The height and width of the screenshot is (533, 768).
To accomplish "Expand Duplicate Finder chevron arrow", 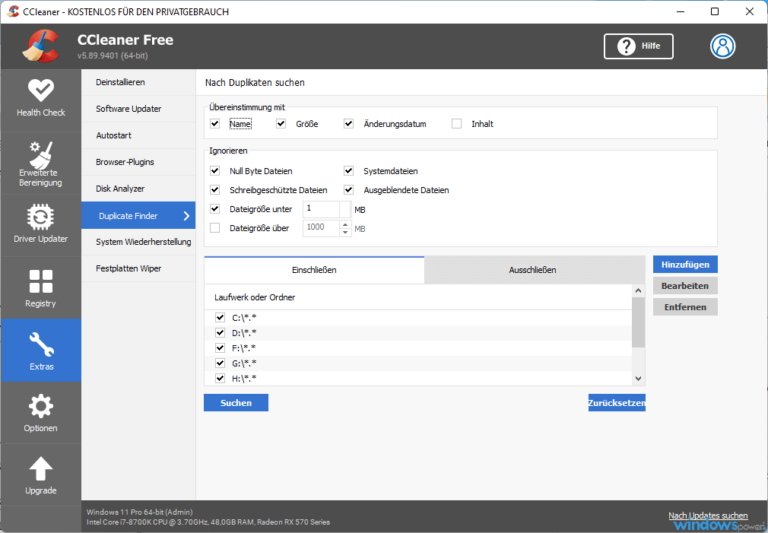I will click(x=187, y=215).
